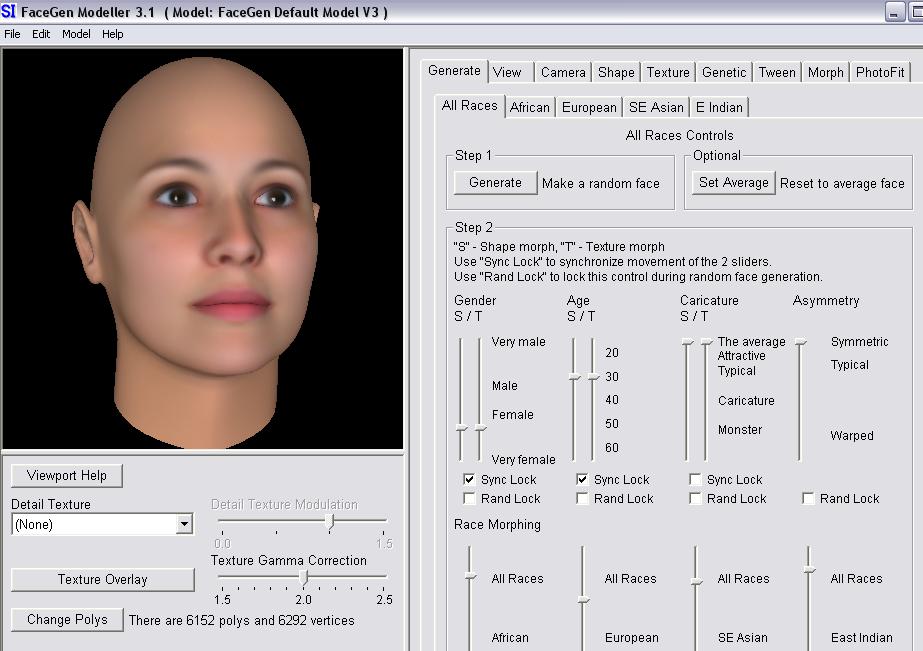
Task: Click the Gender shape slider handle
Action: pos(462,427)
